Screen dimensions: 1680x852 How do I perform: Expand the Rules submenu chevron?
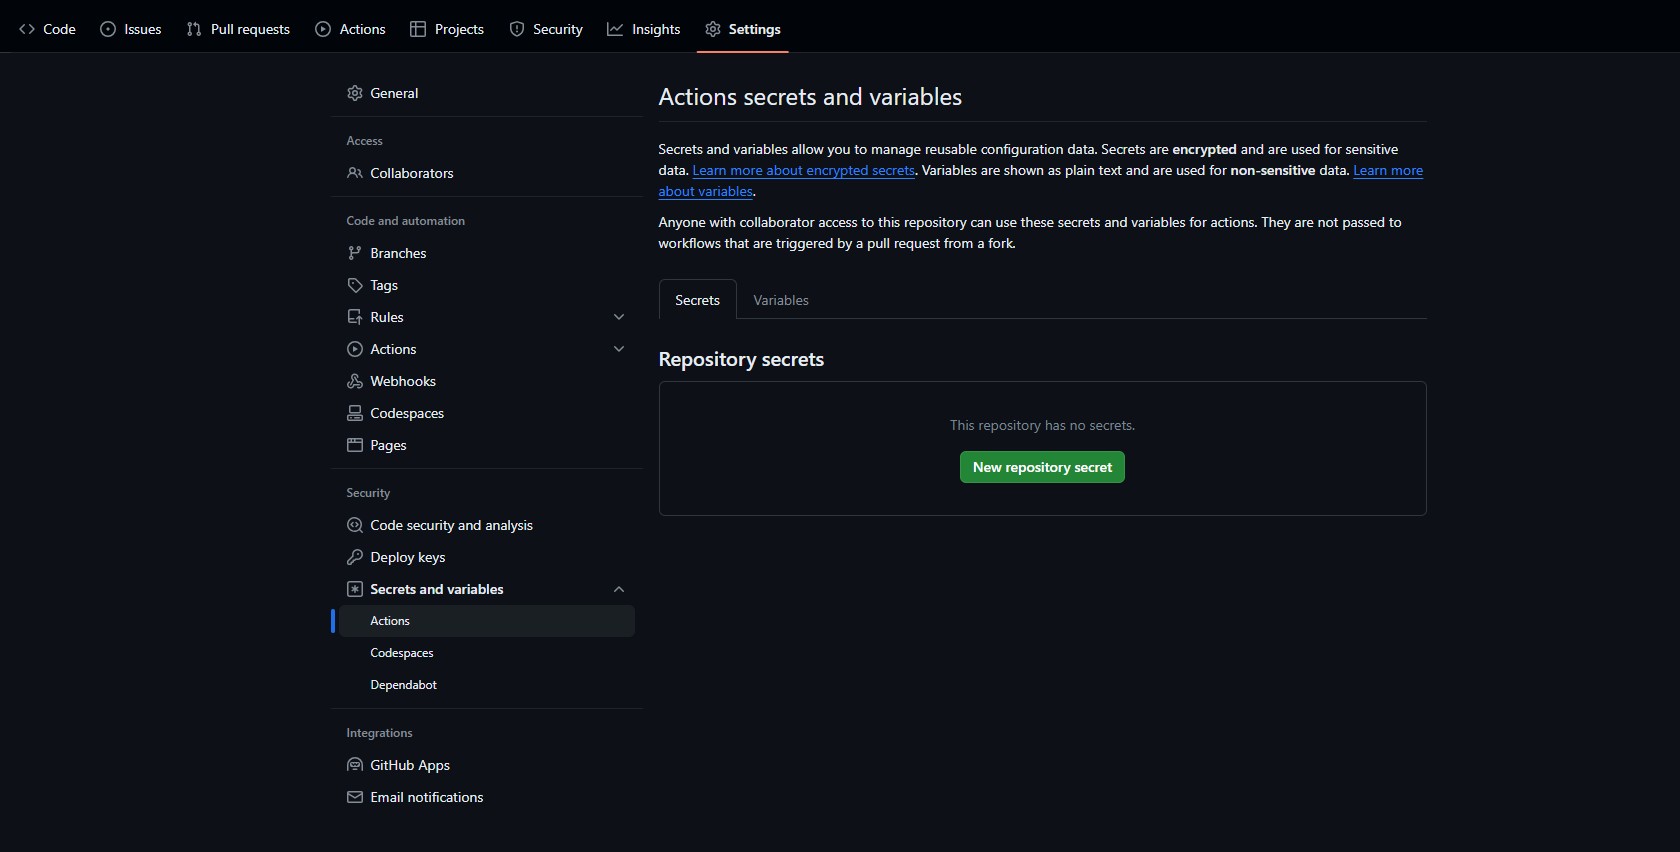pyautogui.click(x=619, y=317)
